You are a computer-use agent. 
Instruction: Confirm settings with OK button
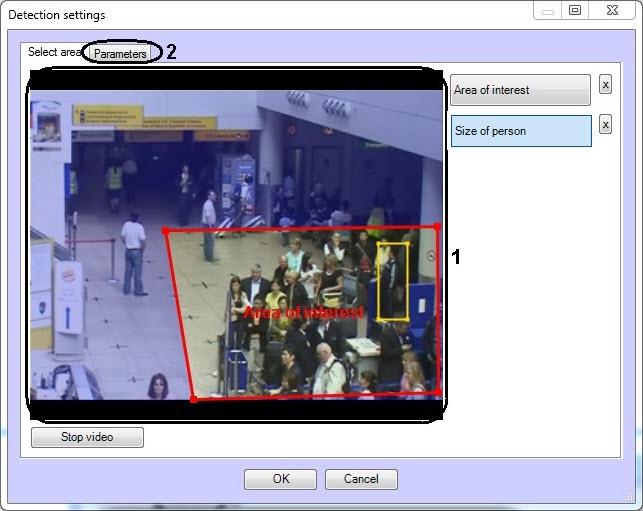point(280,479)
